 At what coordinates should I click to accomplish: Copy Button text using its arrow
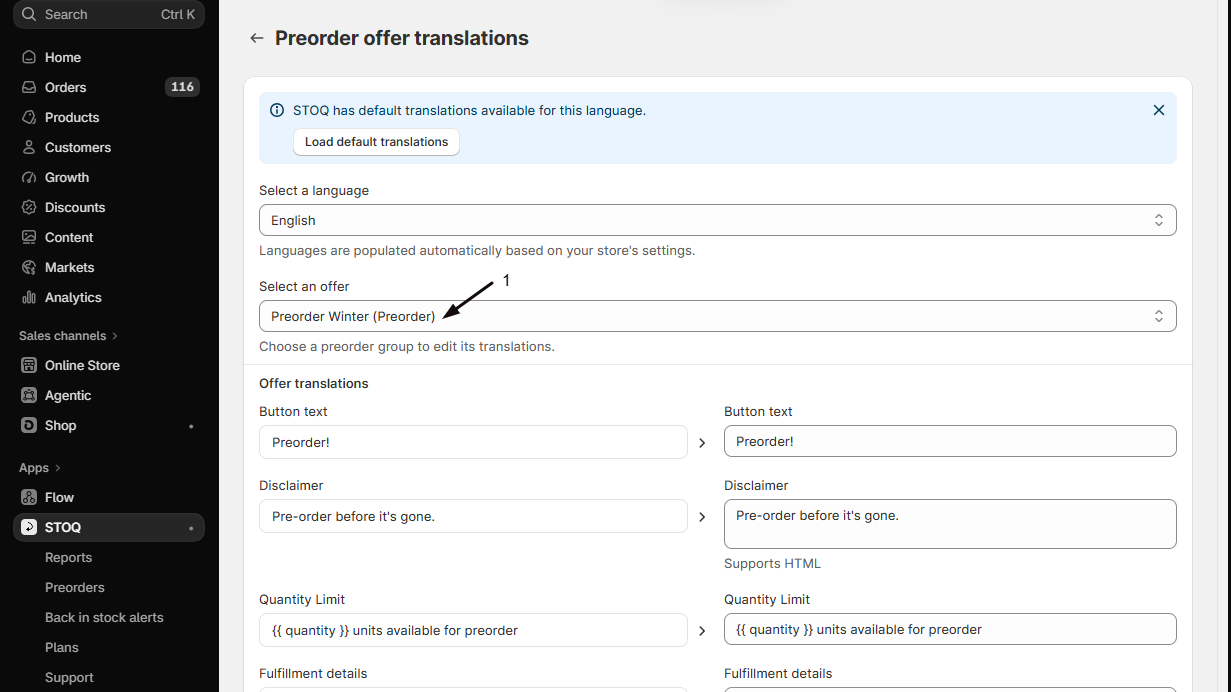pos(702,442)
